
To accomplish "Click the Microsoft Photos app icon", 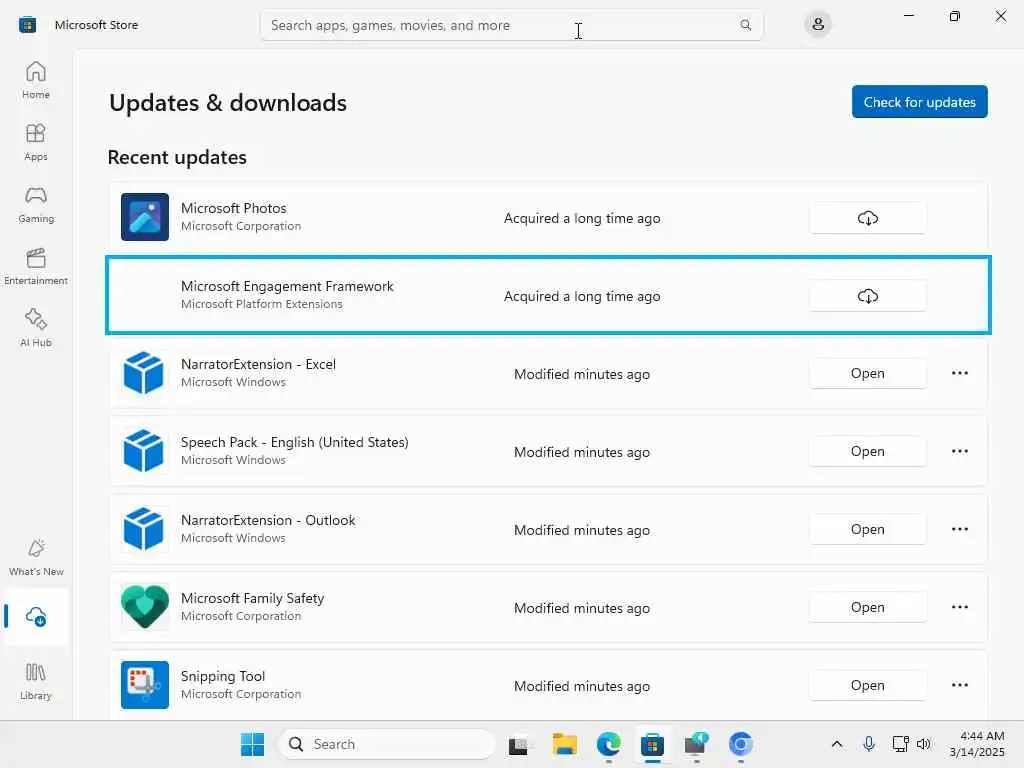I will click(x=145, y=217).
